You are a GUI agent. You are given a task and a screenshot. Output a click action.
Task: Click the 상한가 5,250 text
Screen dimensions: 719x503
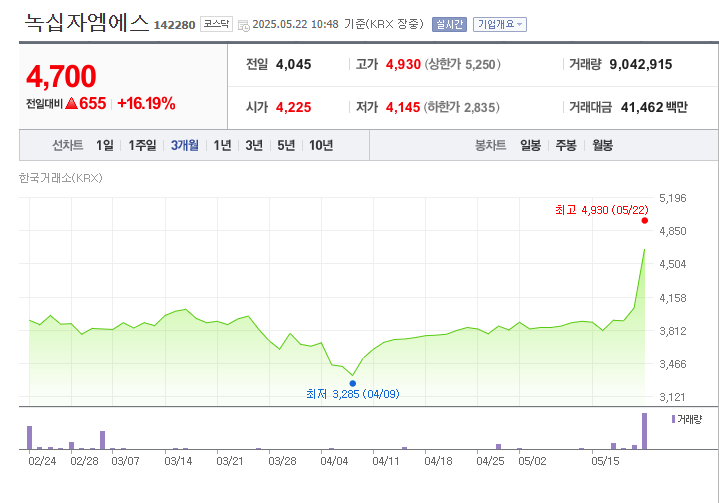click(x=462, y=64)
